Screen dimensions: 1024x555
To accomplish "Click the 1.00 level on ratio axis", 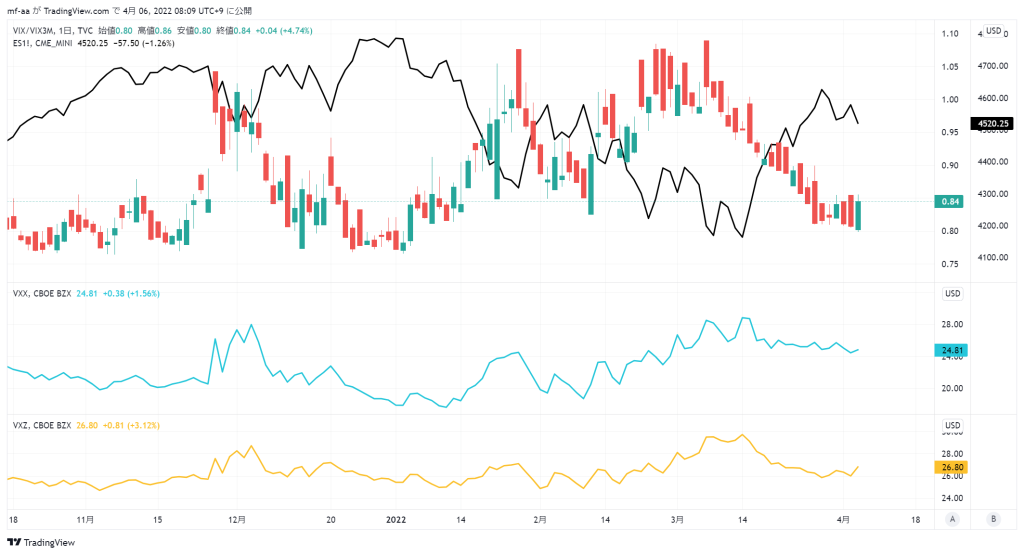I will 950,100.
